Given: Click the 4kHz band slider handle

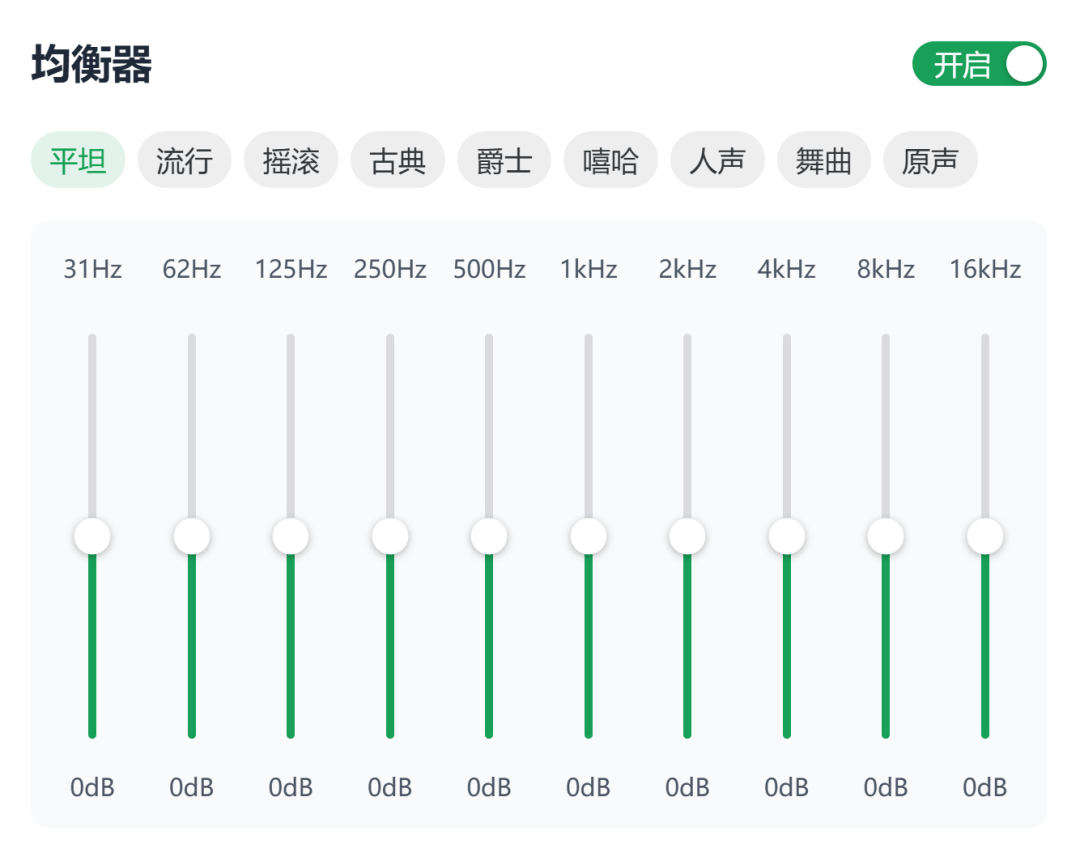Looking at the screenshot, I should click(787, 536).
